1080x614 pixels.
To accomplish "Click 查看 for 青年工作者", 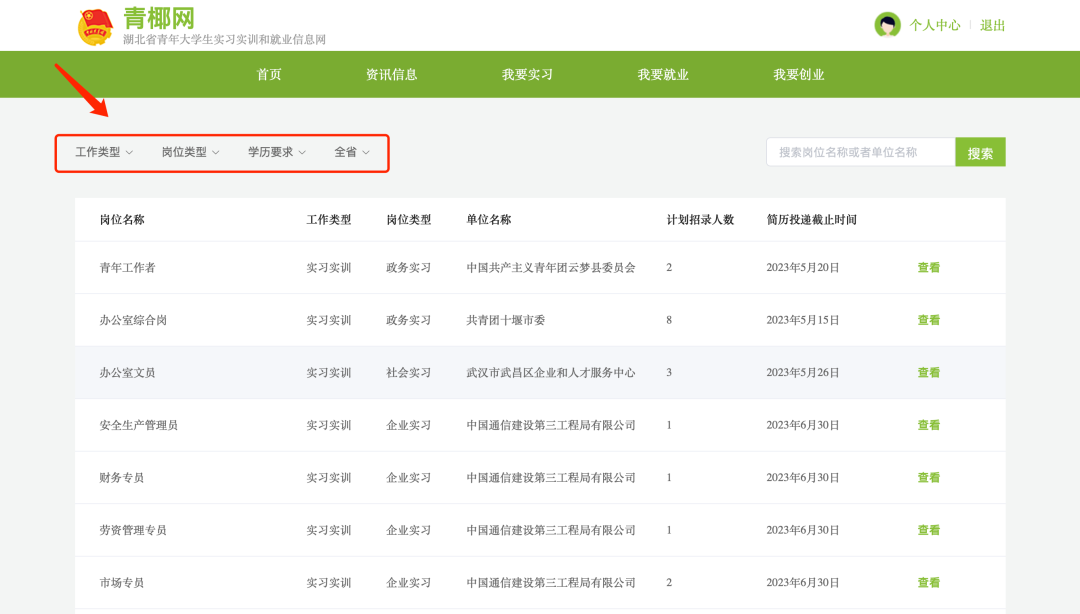I will tap(928, 267).
